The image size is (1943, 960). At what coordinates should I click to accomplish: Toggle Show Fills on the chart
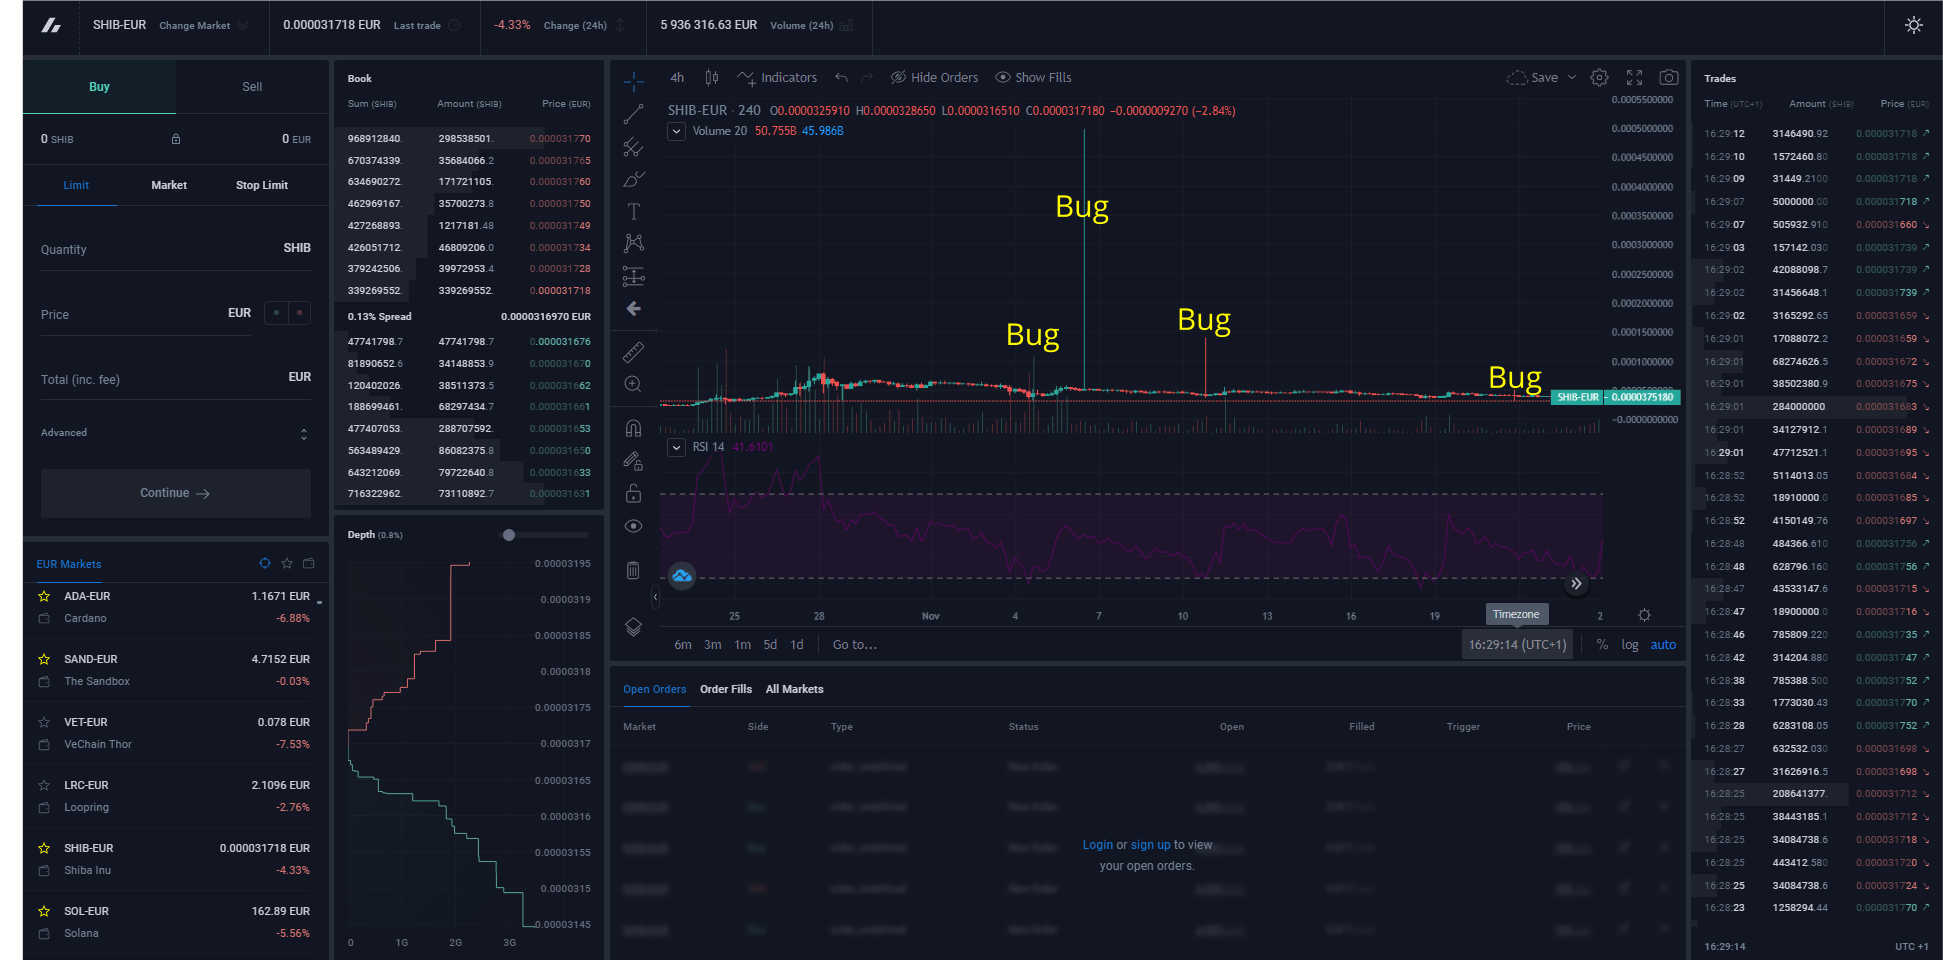pos(1032,77)
